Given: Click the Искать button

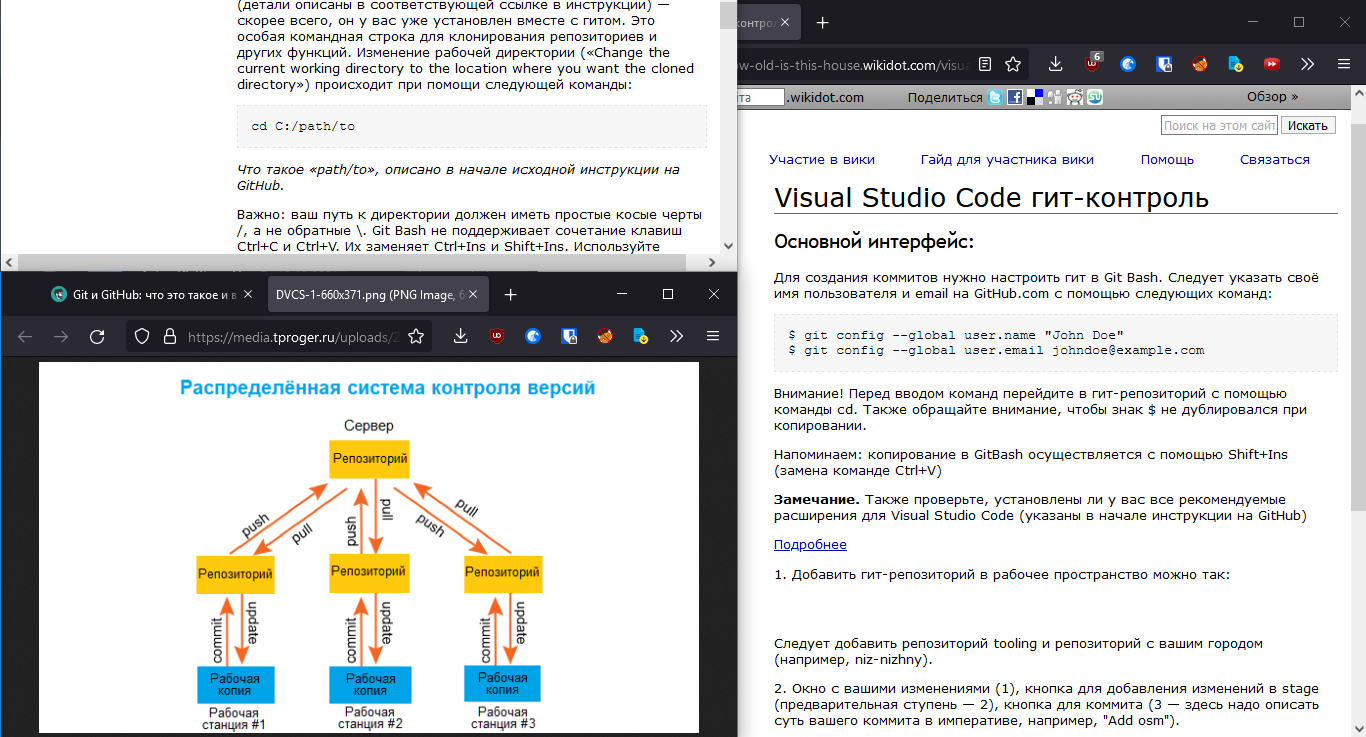Looking at the screenshot, I should coord(1308,125).
